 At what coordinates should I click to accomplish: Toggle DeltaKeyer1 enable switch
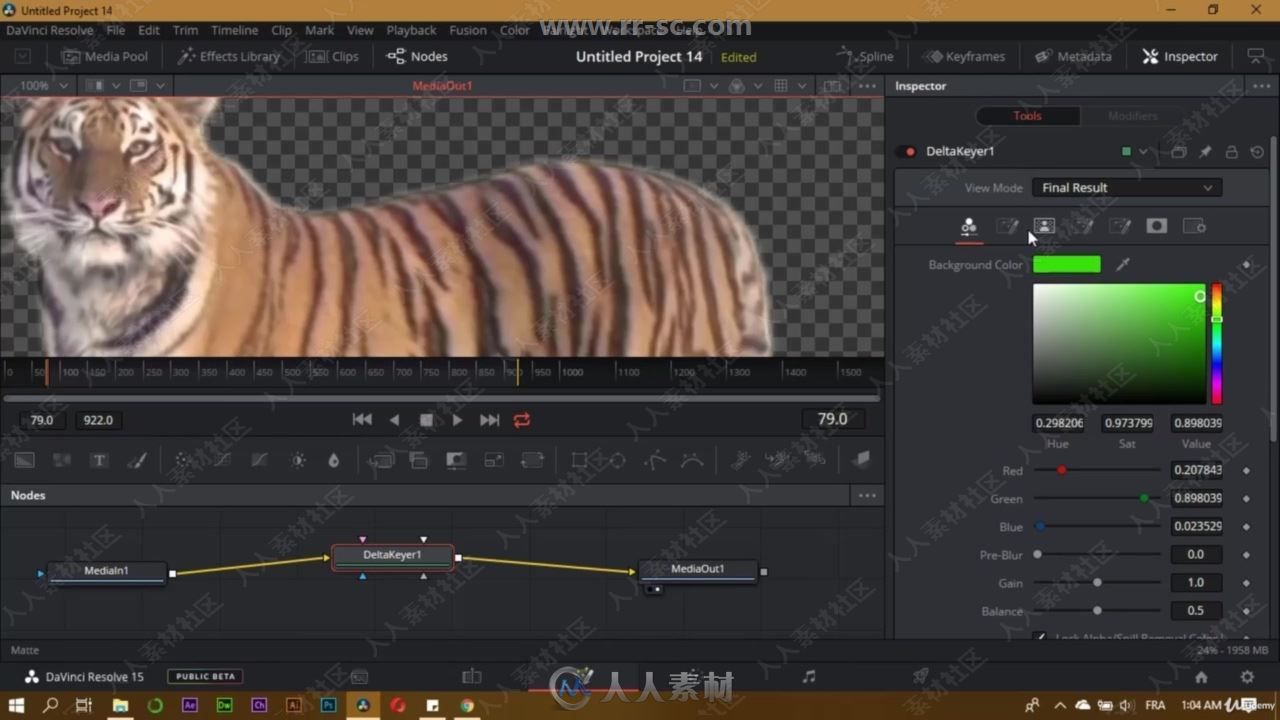[908, 152]
